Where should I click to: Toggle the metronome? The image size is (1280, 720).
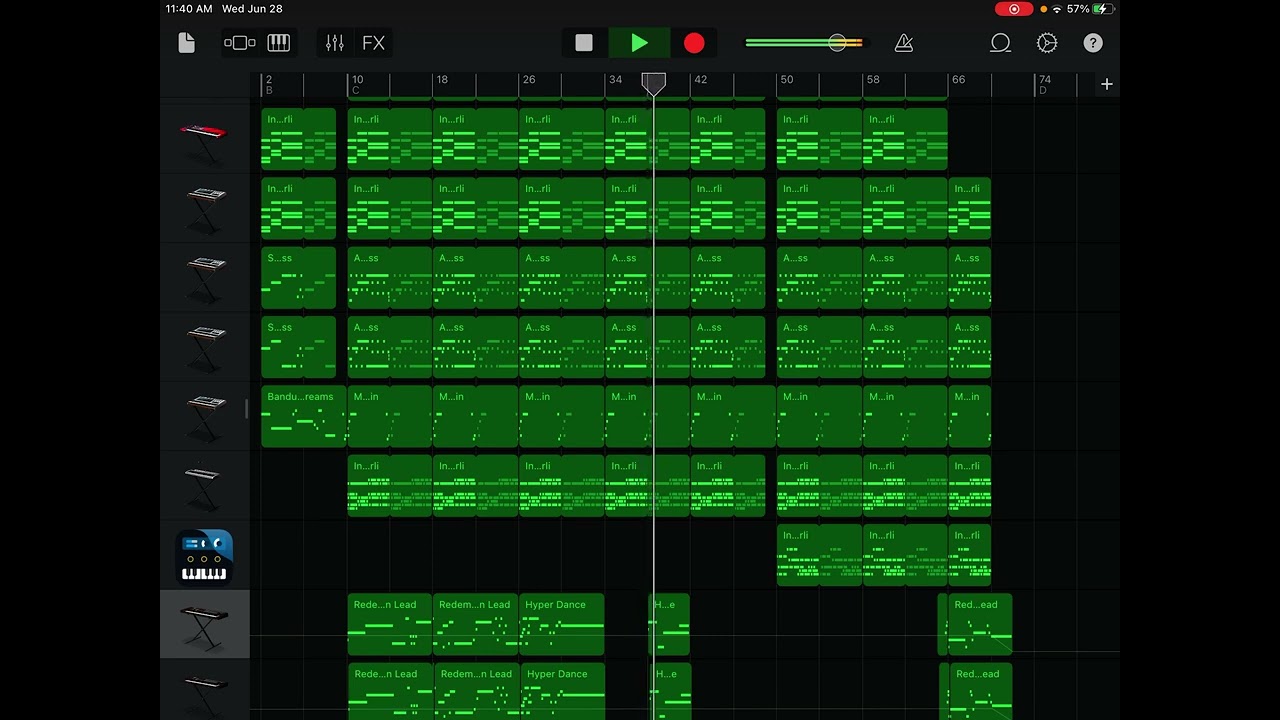coord(904,43)
